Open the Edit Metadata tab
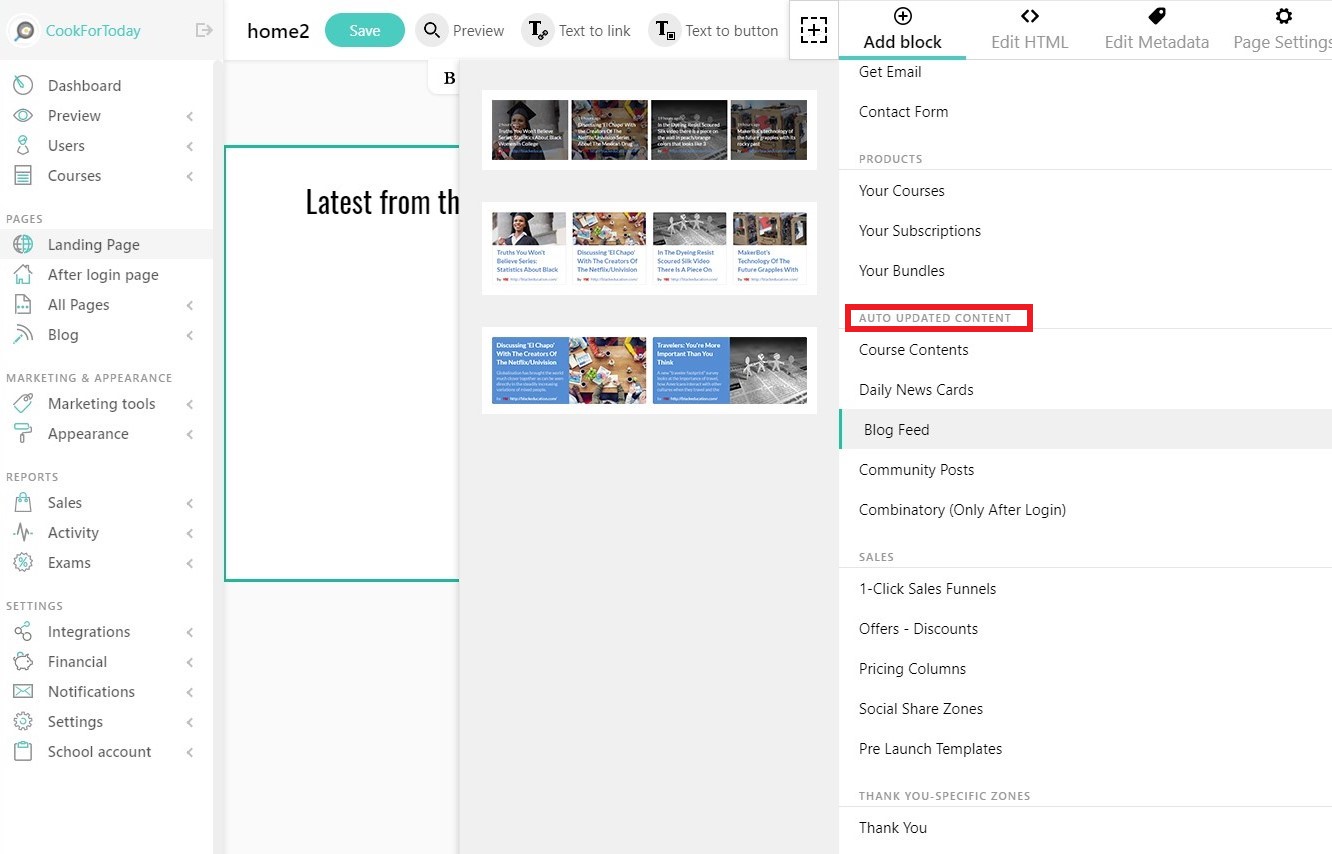The width and height of the screenshot is (1332, 854). coord(1156,30)
